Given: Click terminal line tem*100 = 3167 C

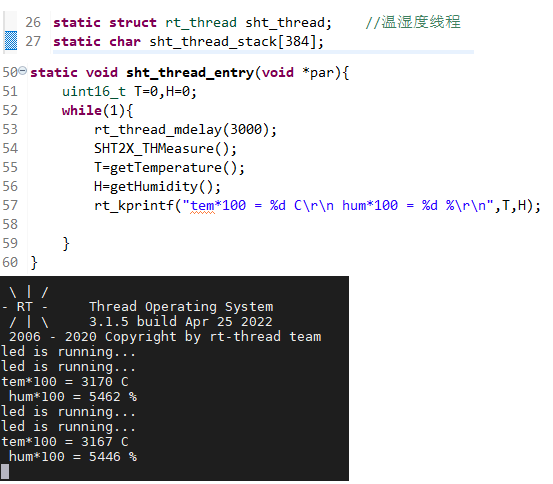Looking at the screenshot, I should click(x=65, y=442).
